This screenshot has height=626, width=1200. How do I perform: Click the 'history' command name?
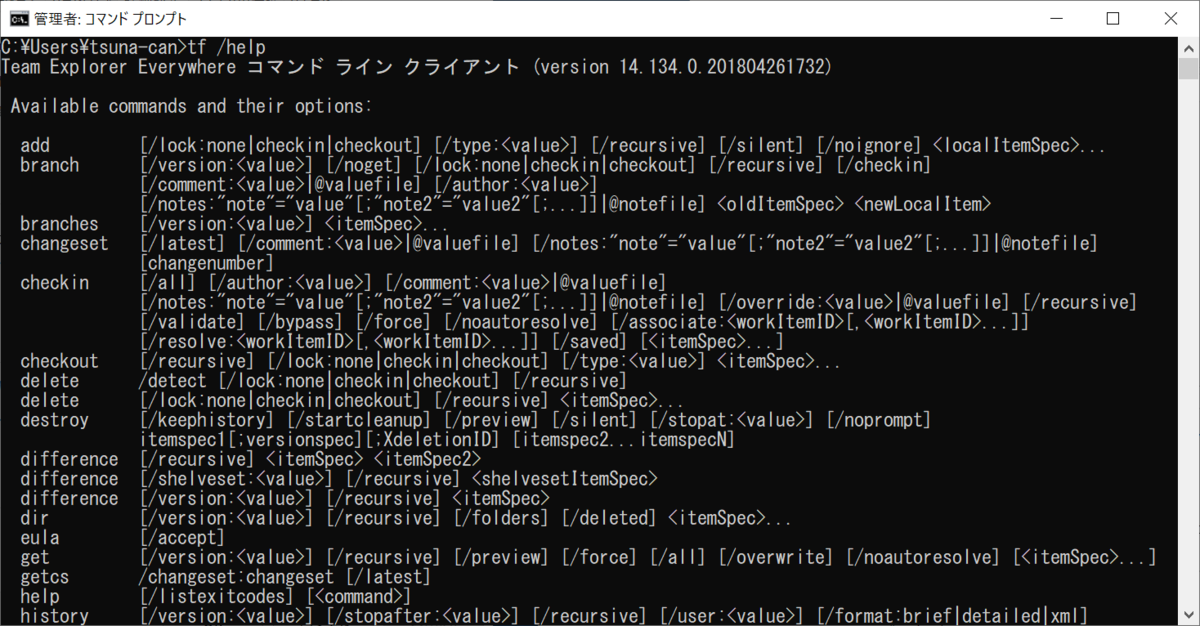coord(54,616)
